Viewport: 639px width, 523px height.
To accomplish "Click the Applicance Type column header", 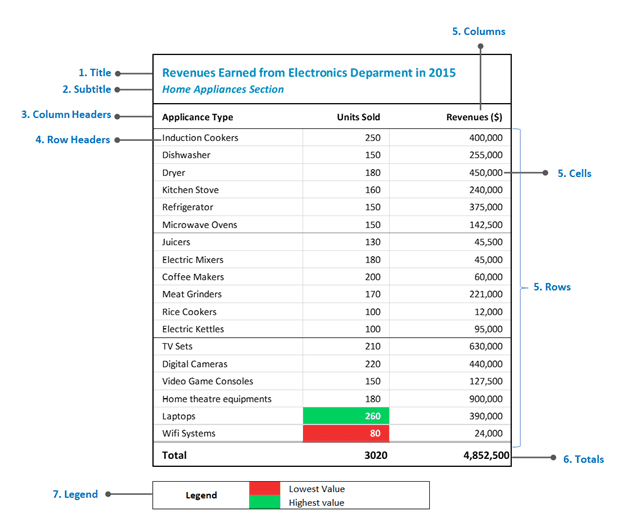I will pyautogui.click(x=198, y=117).
